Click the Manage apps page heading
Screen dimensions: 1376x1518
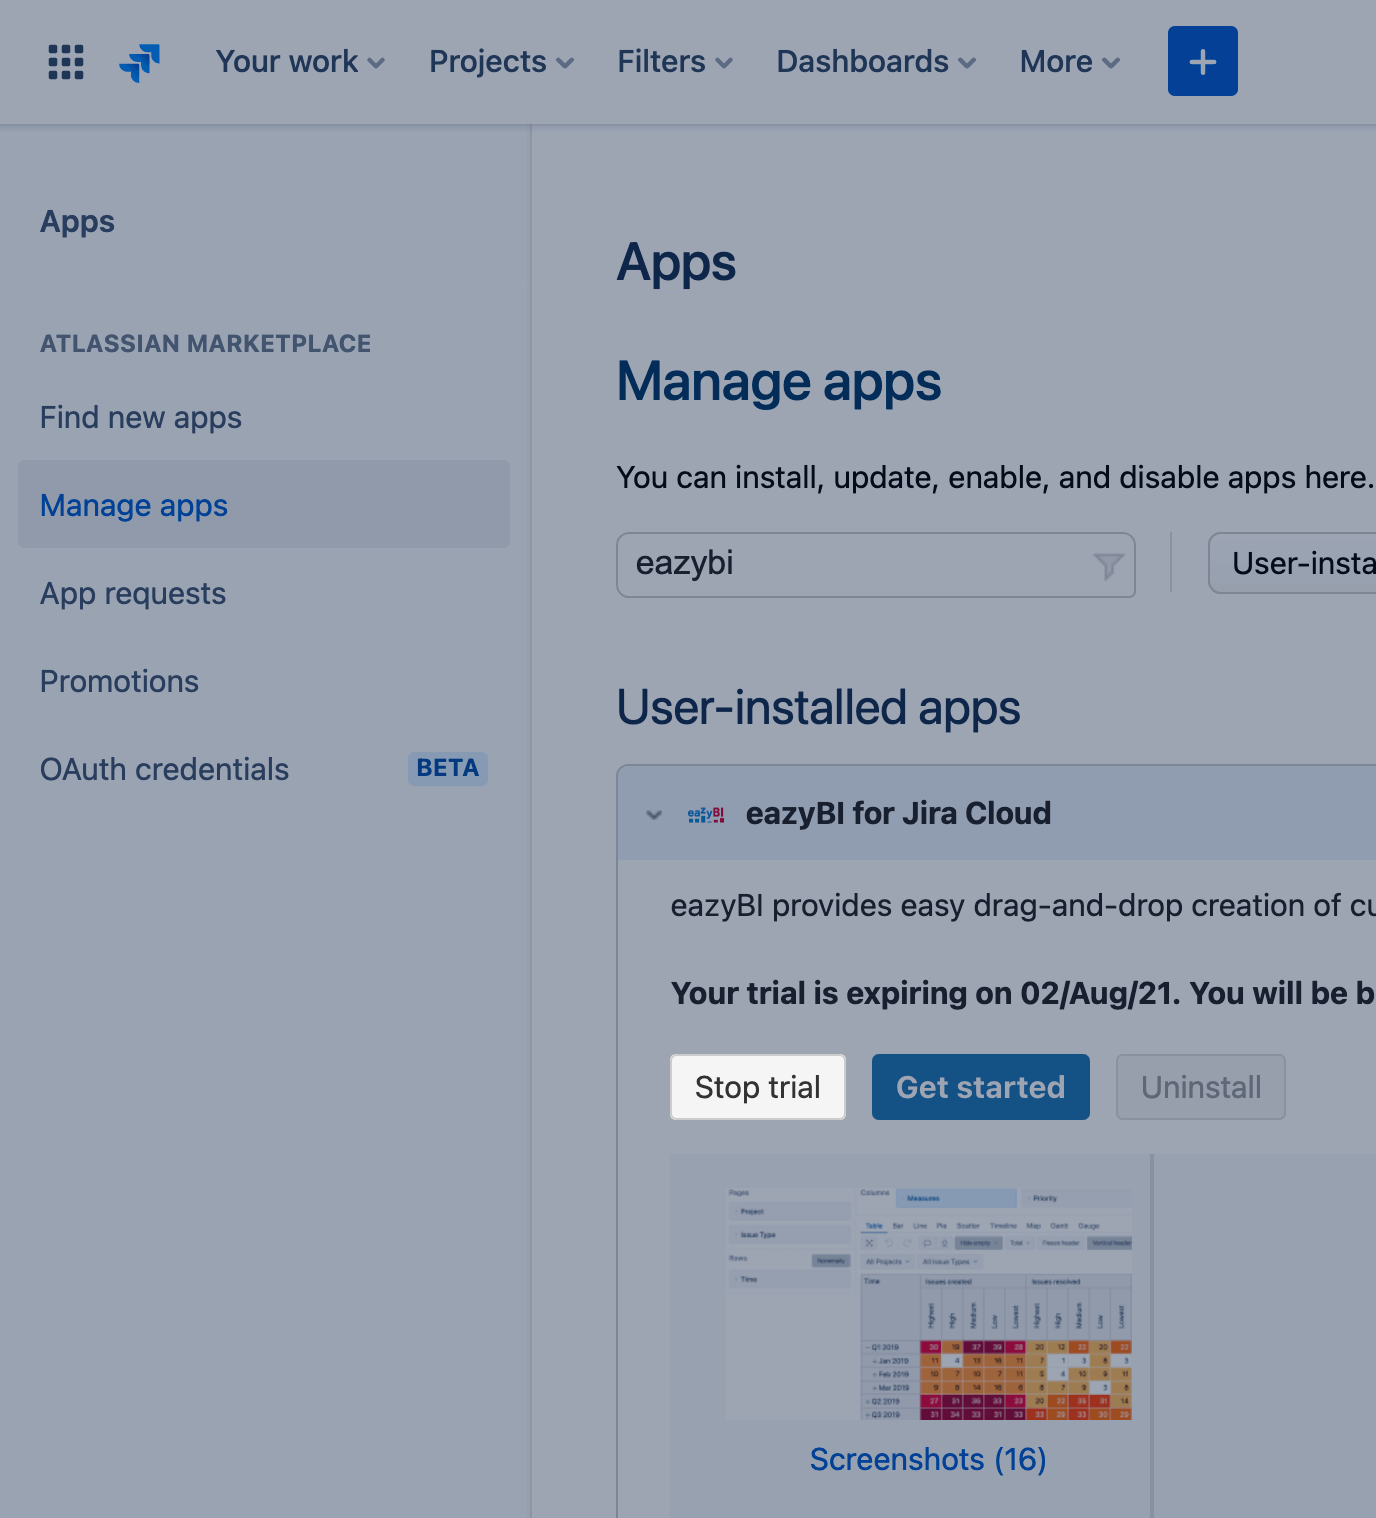779,382
